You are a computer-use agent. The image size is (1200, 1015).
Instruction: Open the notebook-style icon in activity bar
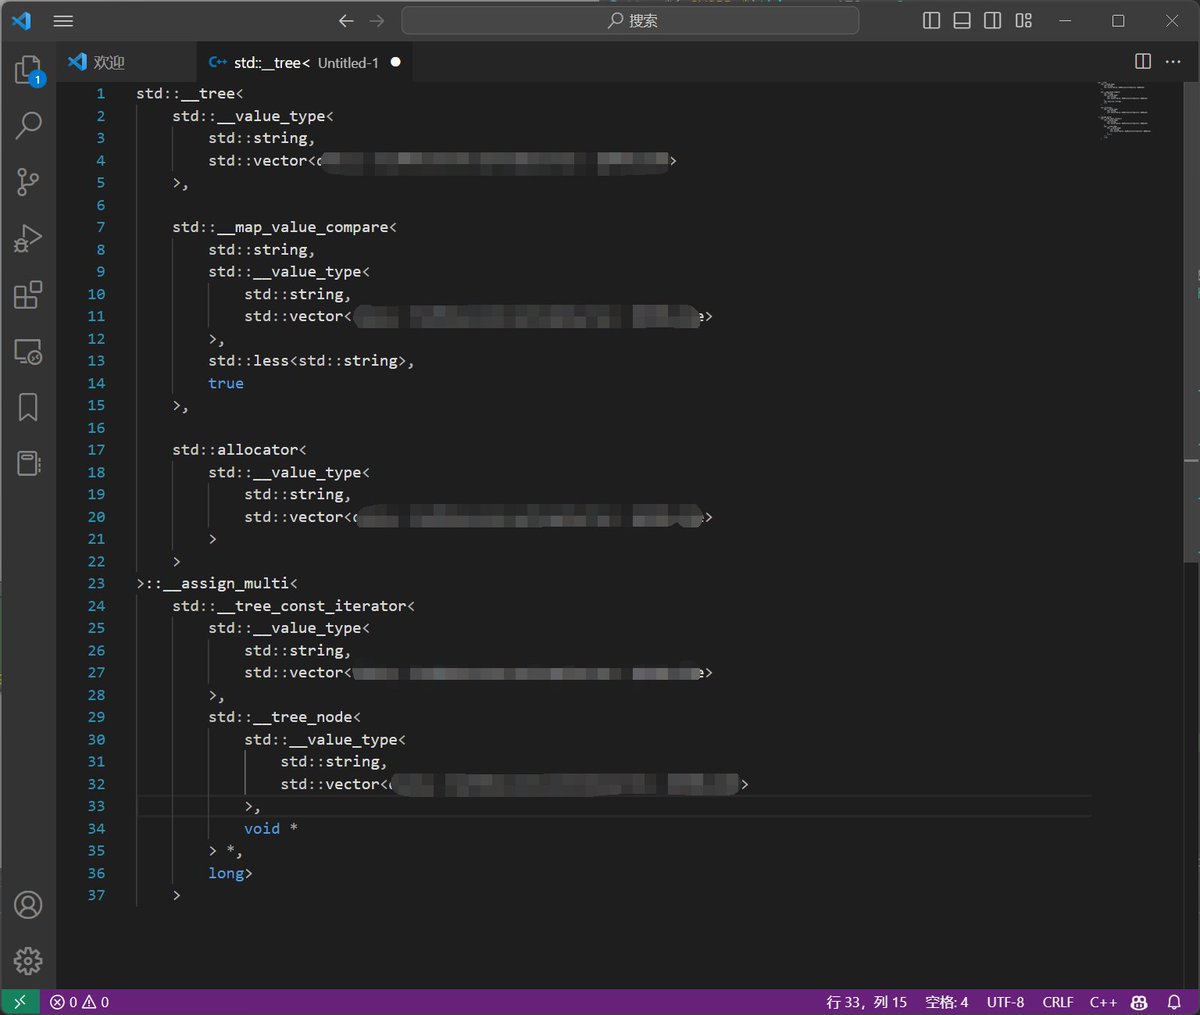[x=28, y=463]
